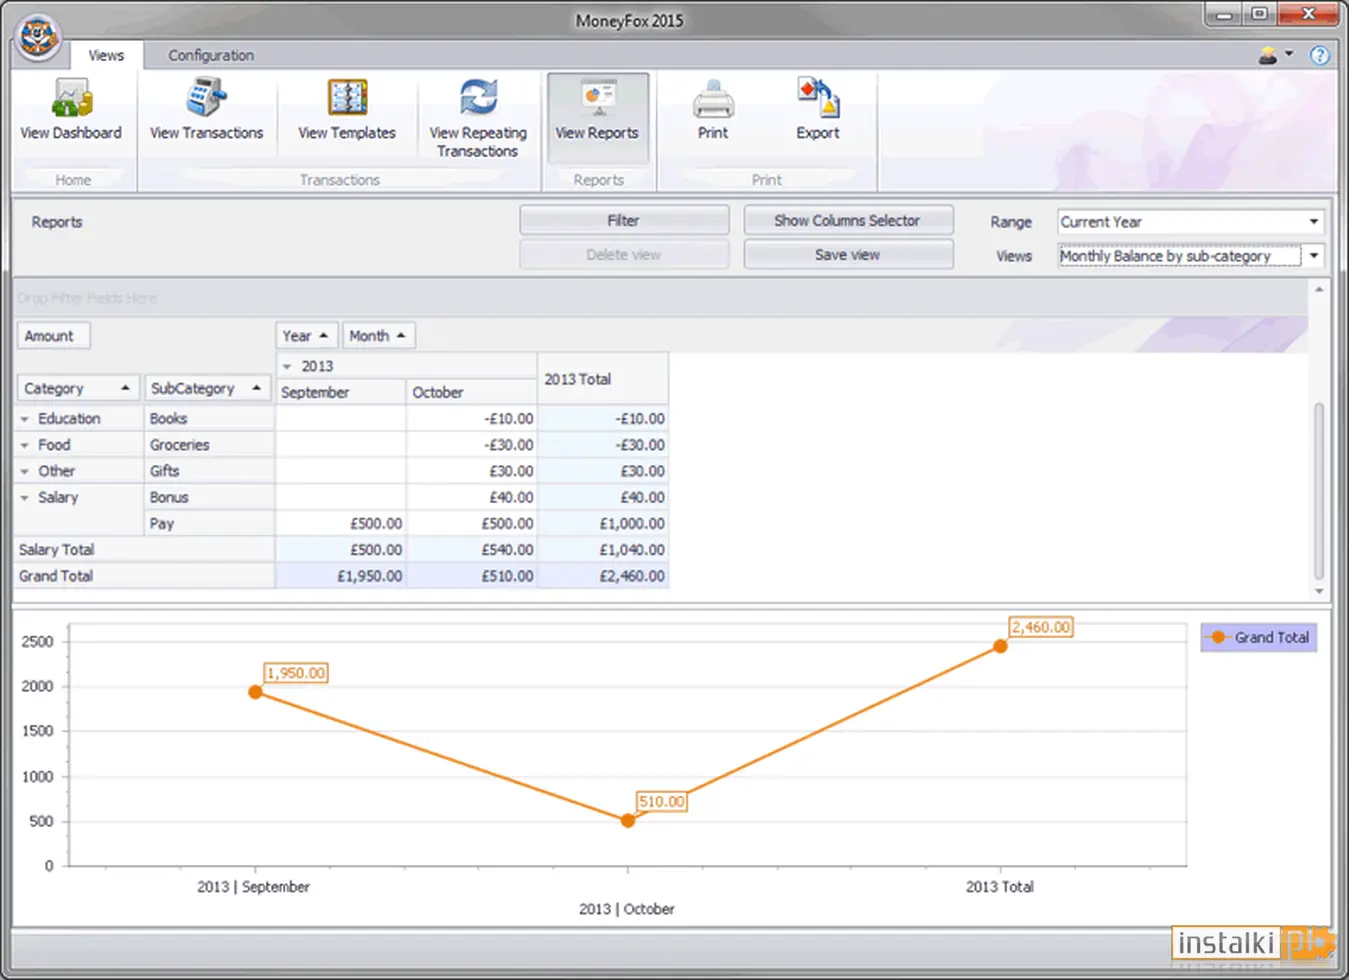1349x980 pixels.
Task: Open the Views dropdown arrow
Action: click(1314, 256)
